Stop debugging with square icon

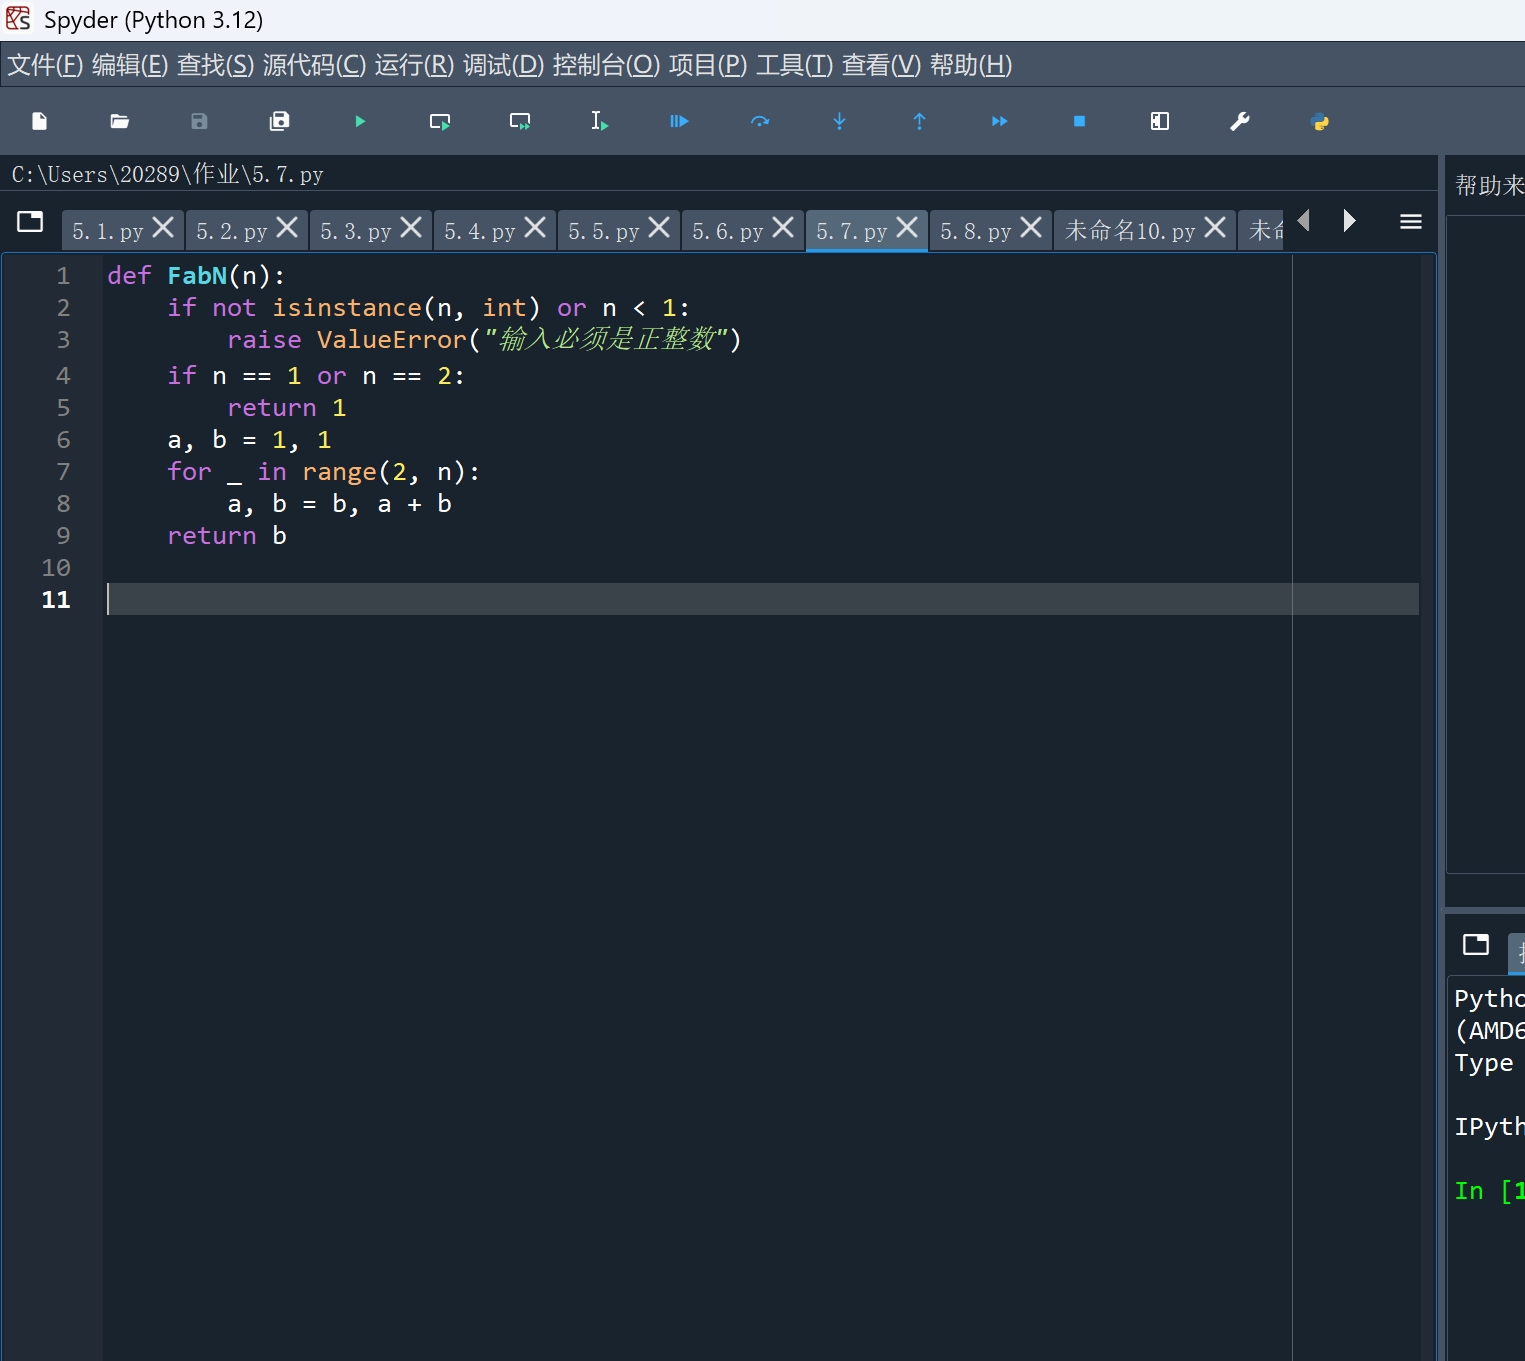pos(1080,121)
